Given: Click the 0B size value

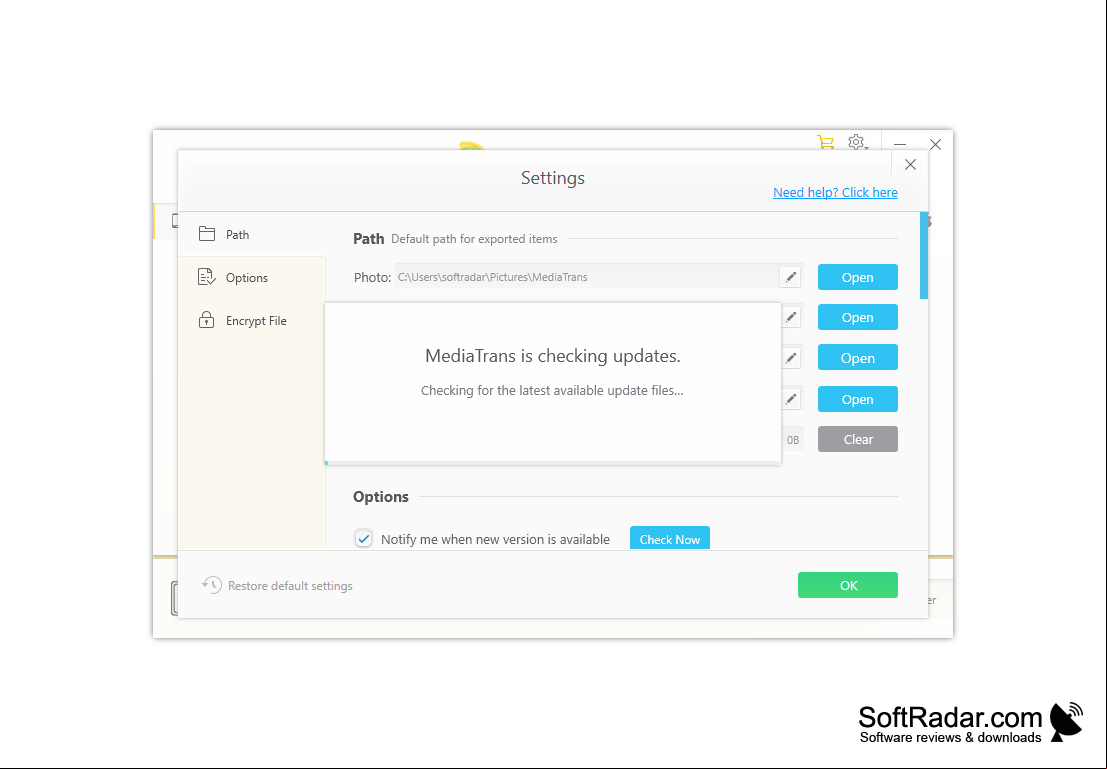Looking at the screenshot, I should 793,440.
